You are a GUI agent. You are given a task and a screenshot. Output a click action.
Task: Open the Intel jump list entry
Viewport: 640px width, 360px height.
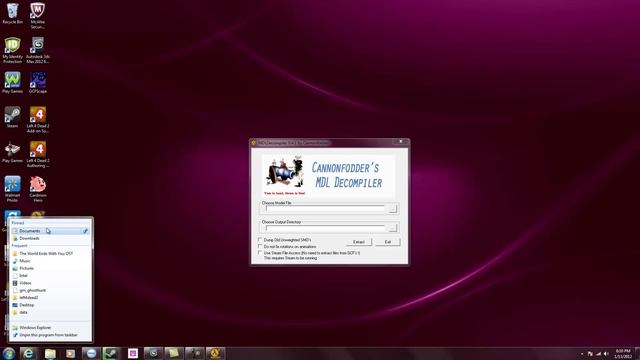tap(50, 276)
